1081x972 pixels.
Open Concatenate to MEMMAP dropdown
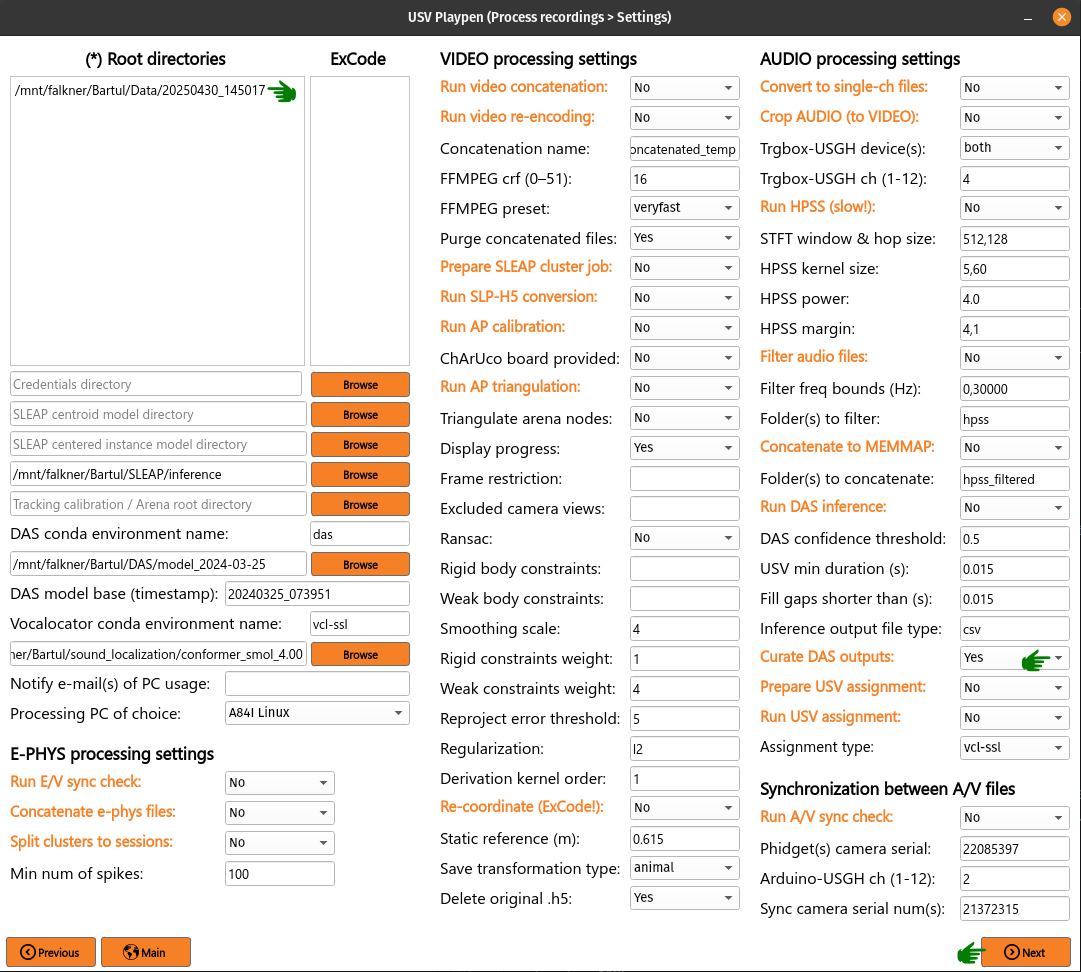1014,447
